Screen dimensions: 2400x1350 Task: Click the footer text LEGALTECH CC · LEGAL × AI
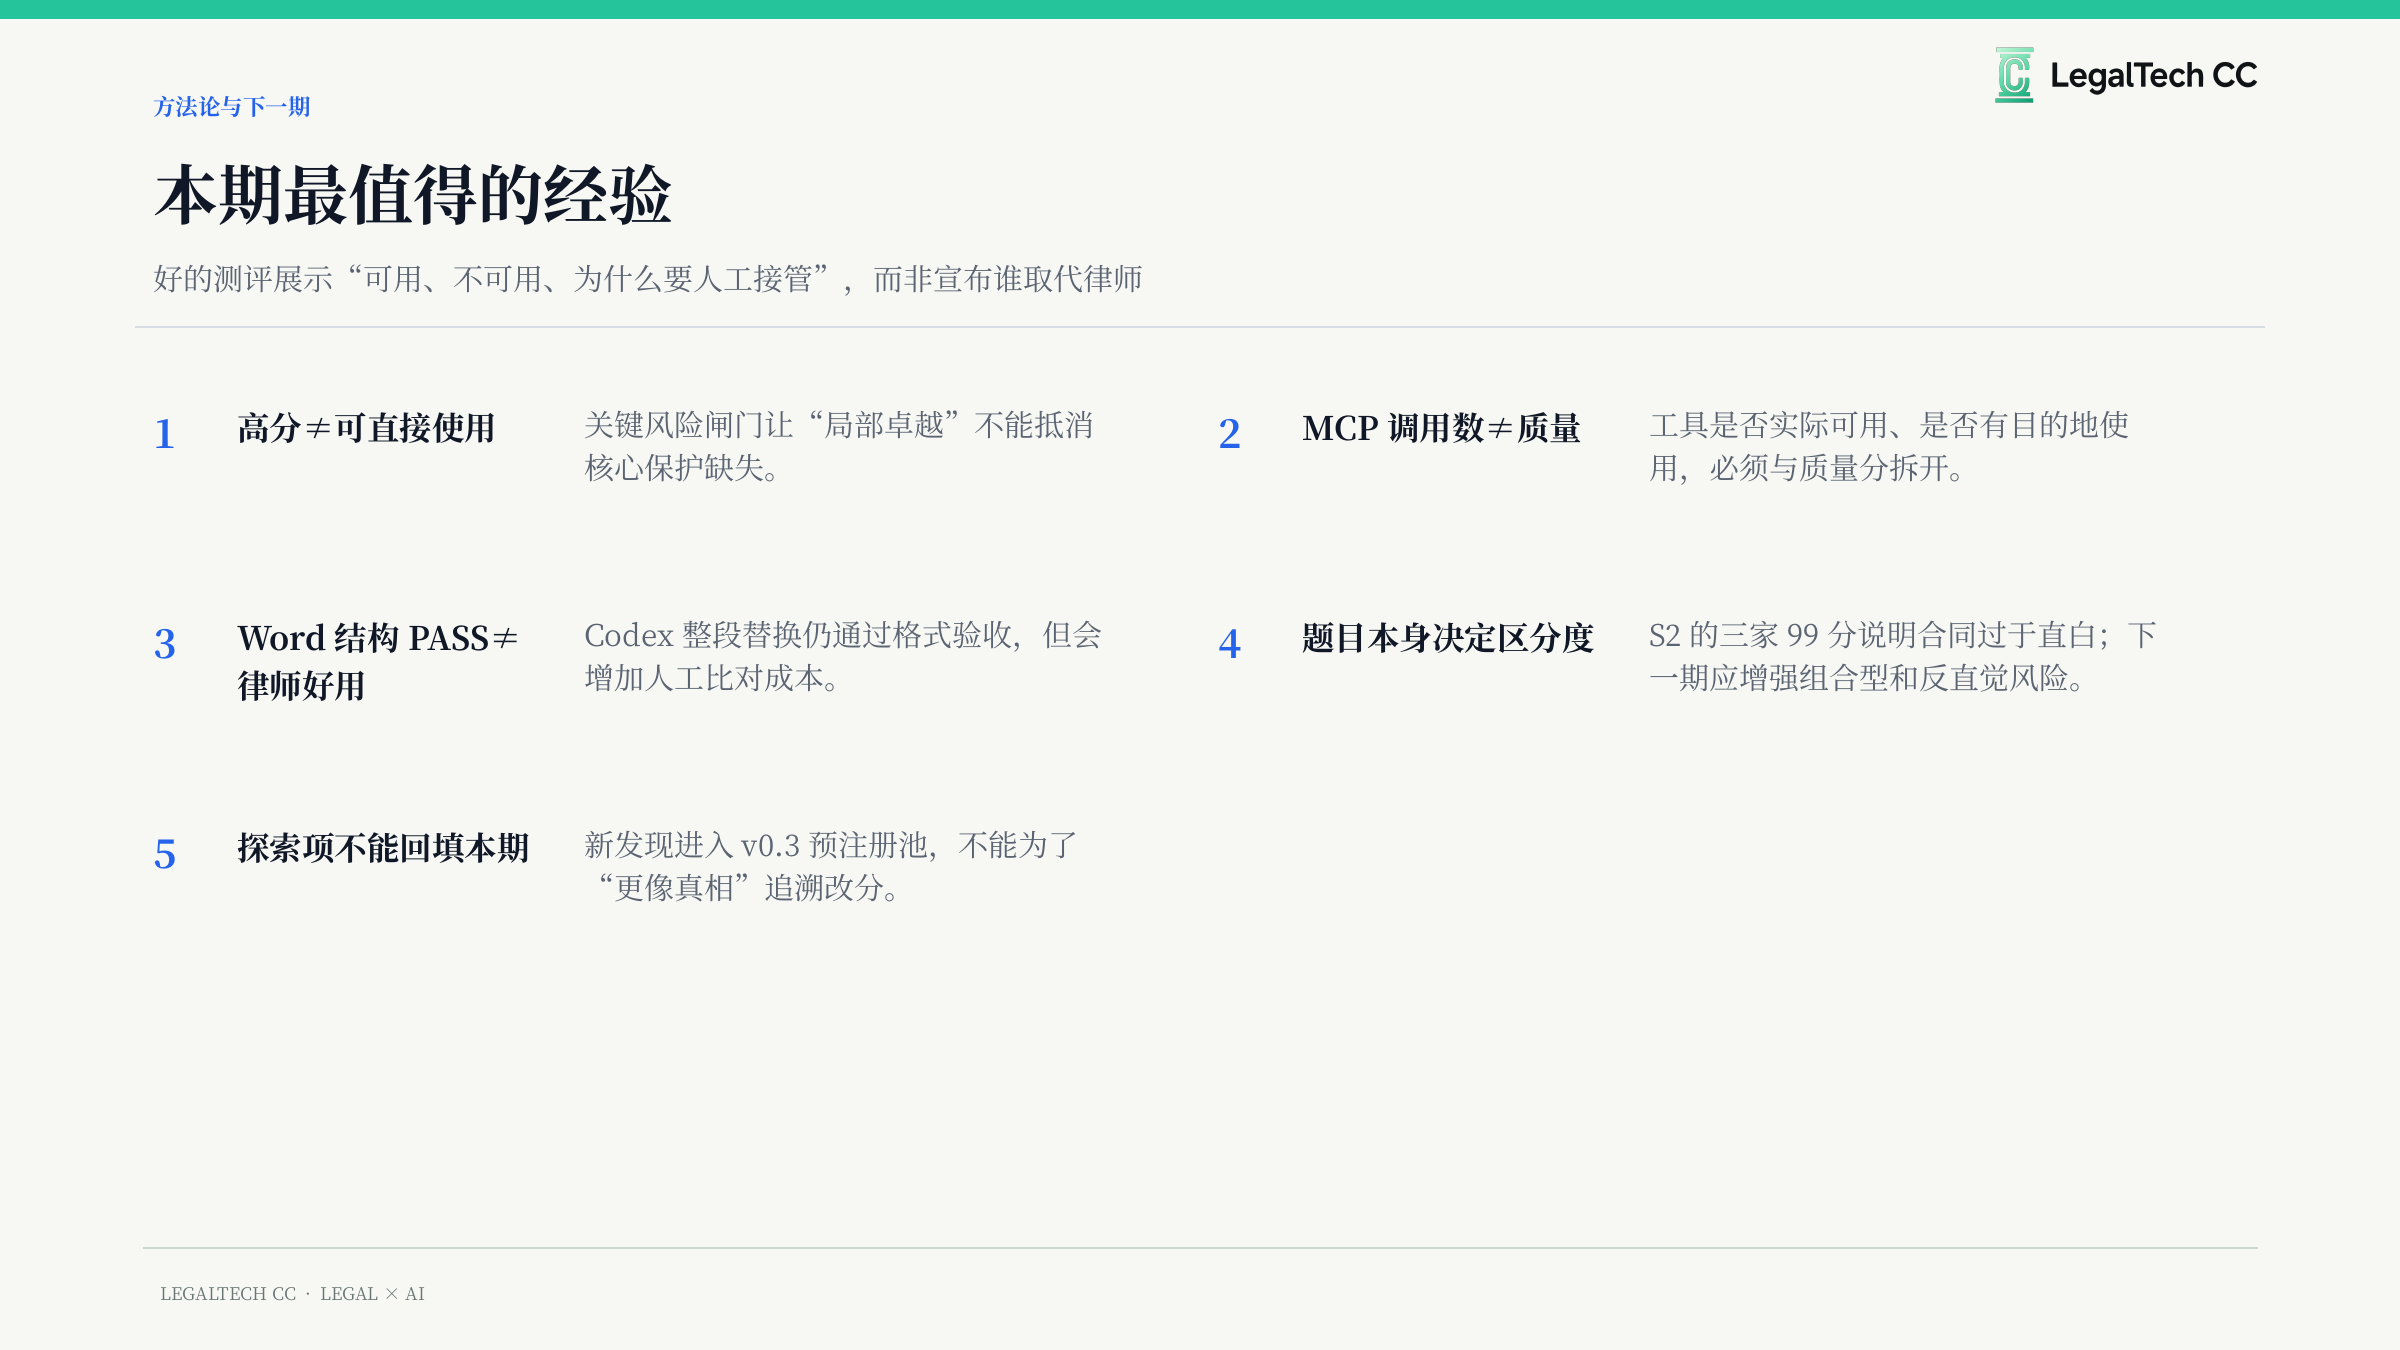click(x=292, y=1294)
